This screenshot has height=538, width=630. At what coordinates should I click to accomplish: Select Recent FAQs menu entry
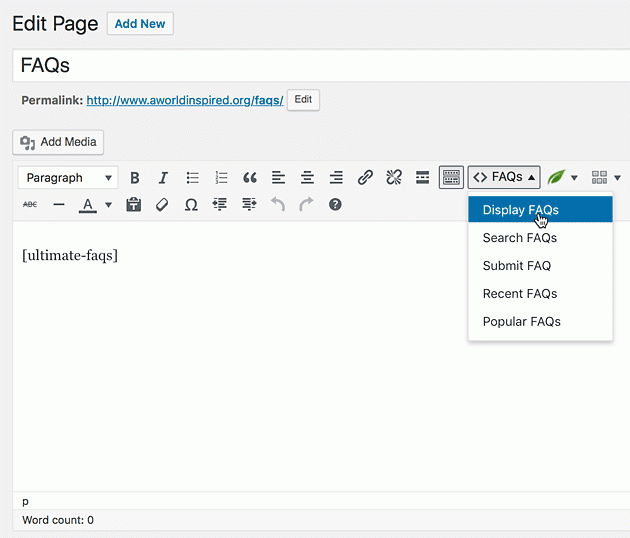[540, 294]
